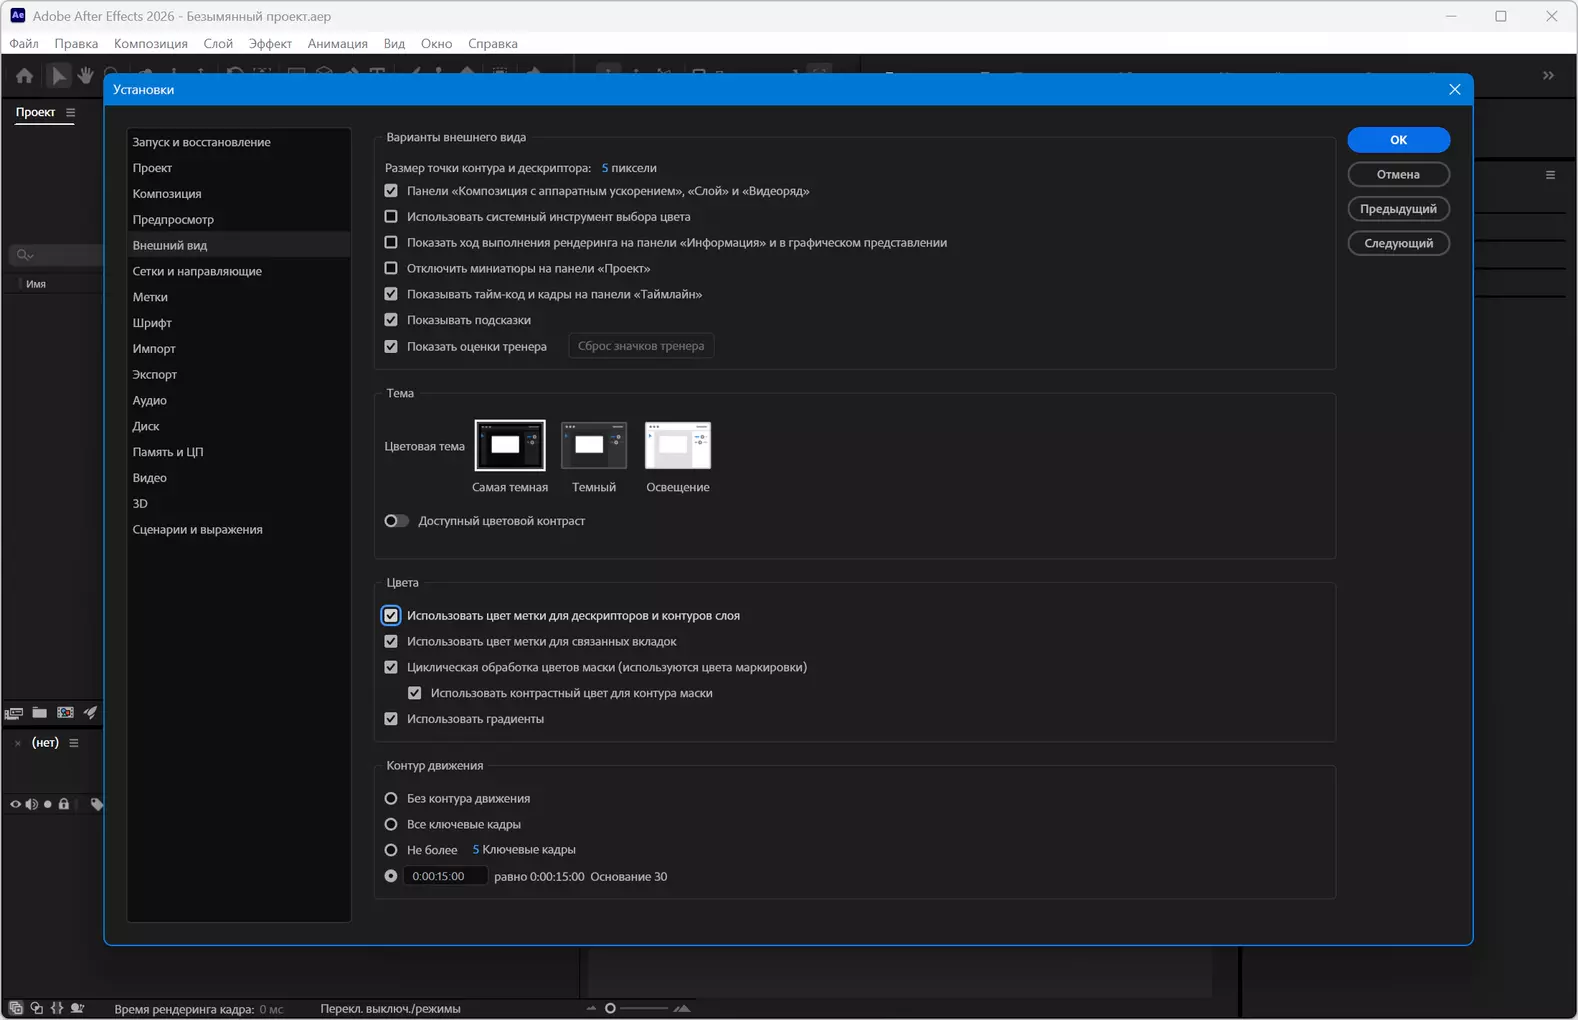Uncheck Использовать градиенты
This screenshot has width=1578, height=1020.
(391, 720)
